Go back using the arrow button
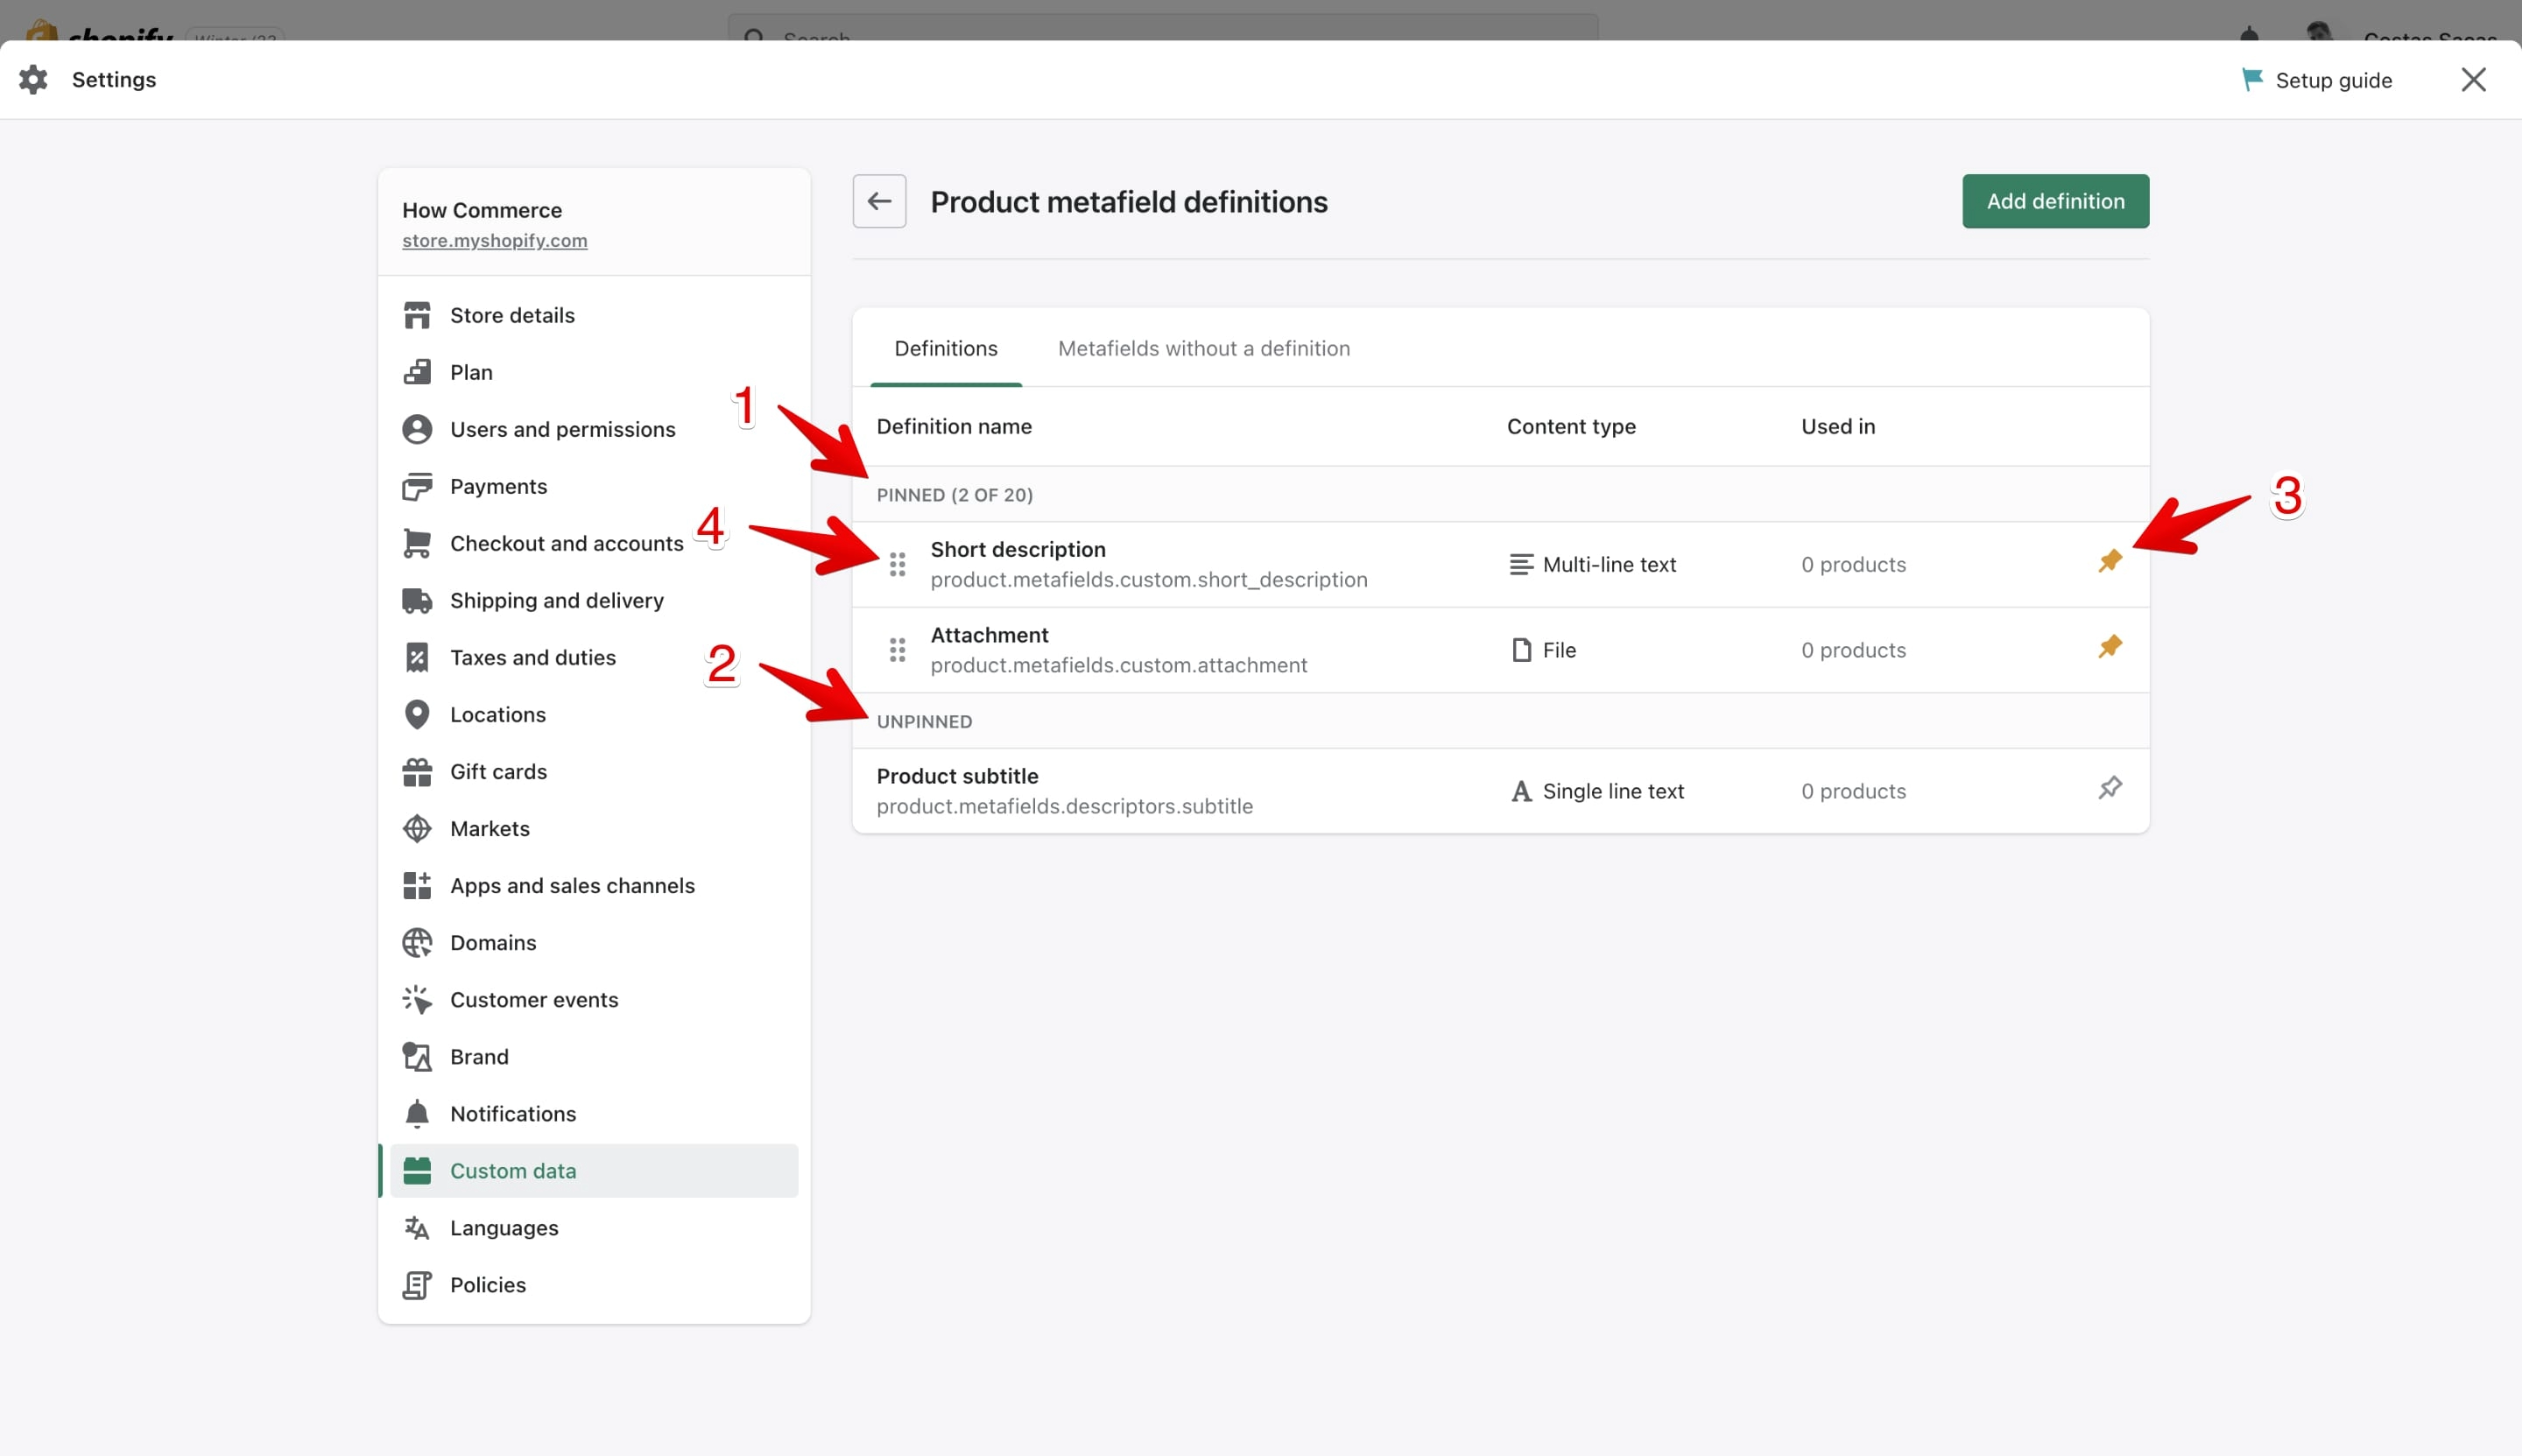2522x1456 pixels. coord(879,201)
